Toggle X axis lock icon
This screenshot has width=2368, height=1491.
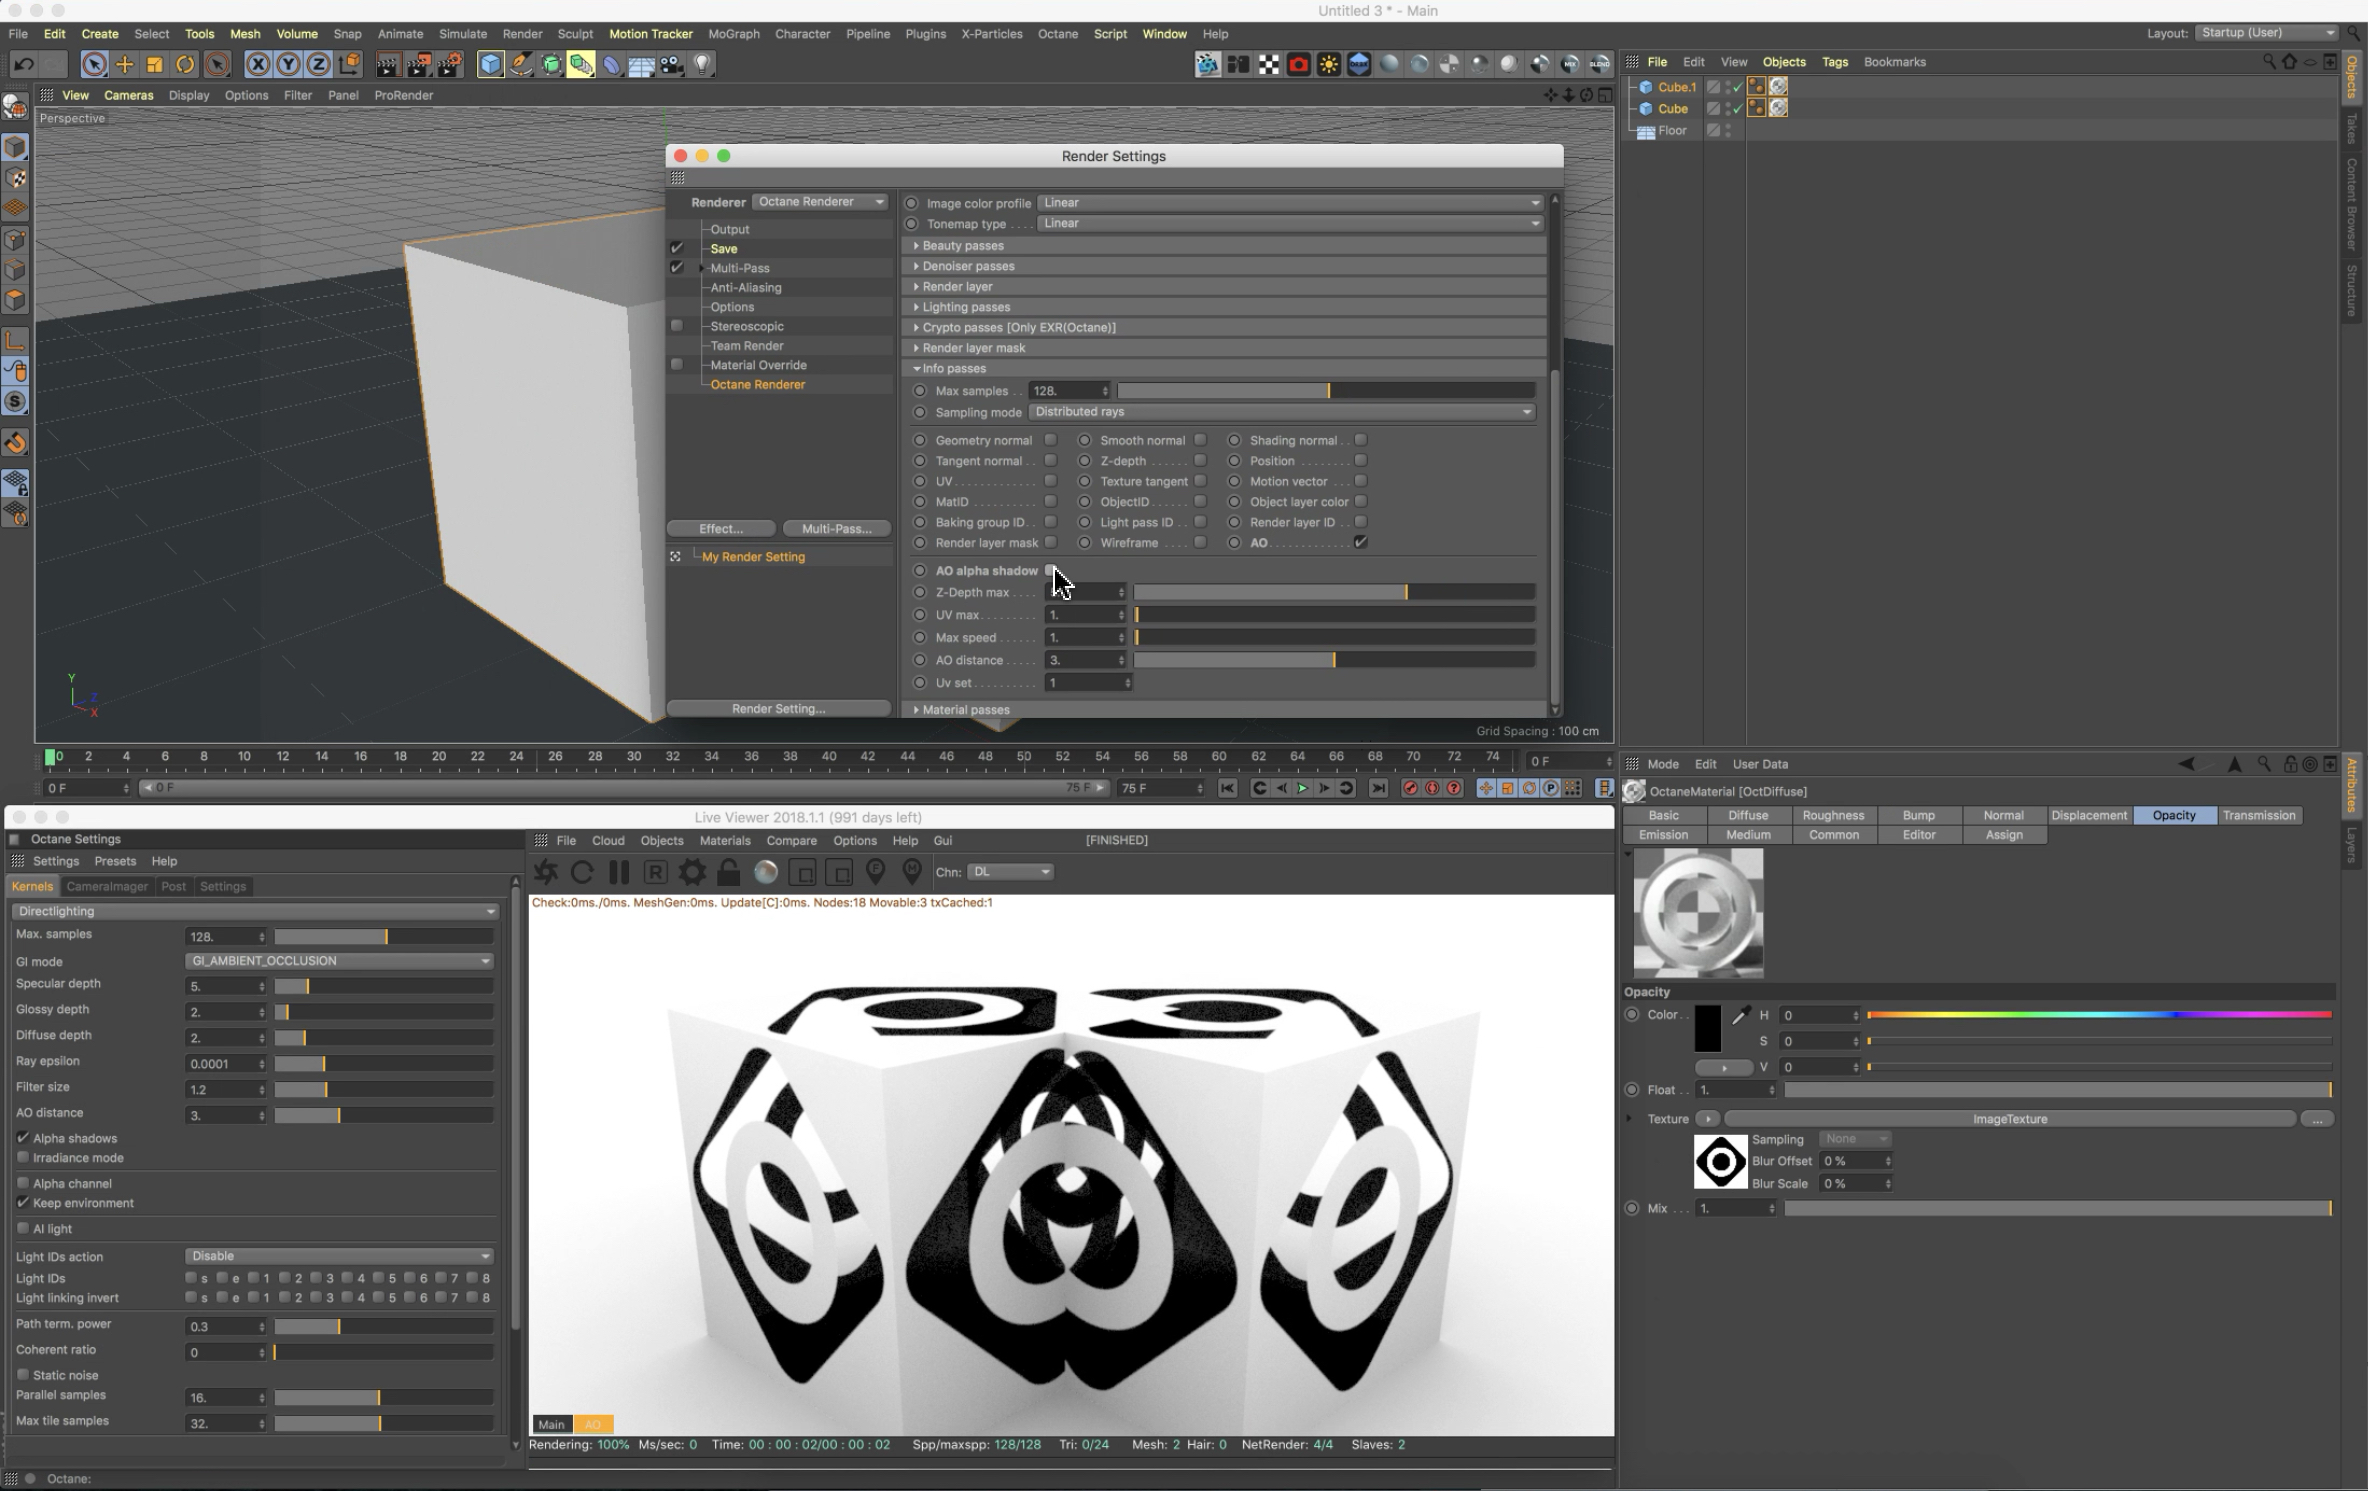click(258, 65)
